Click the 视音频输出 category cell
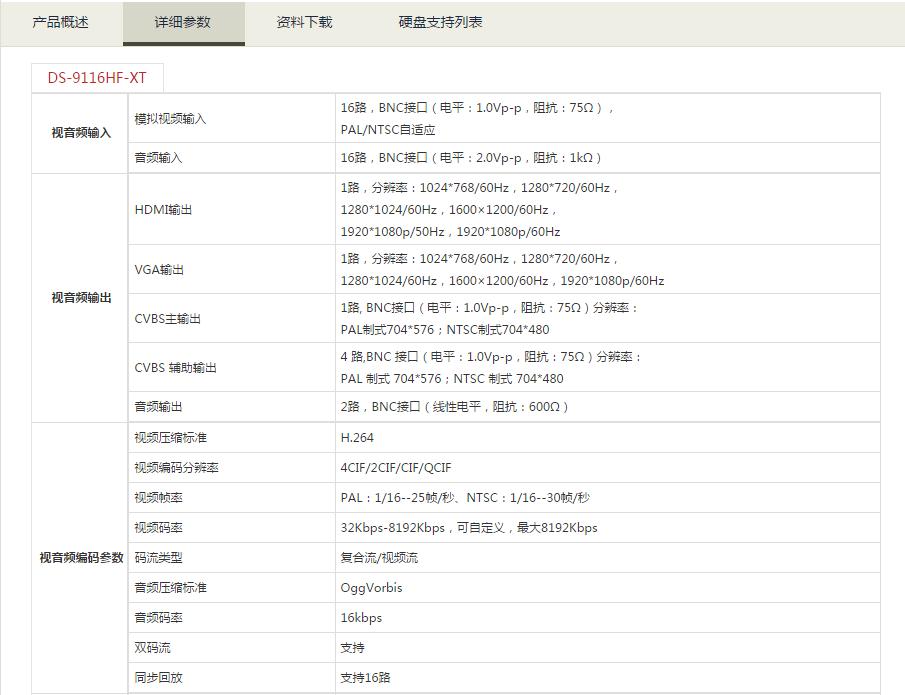 (81, 298)
